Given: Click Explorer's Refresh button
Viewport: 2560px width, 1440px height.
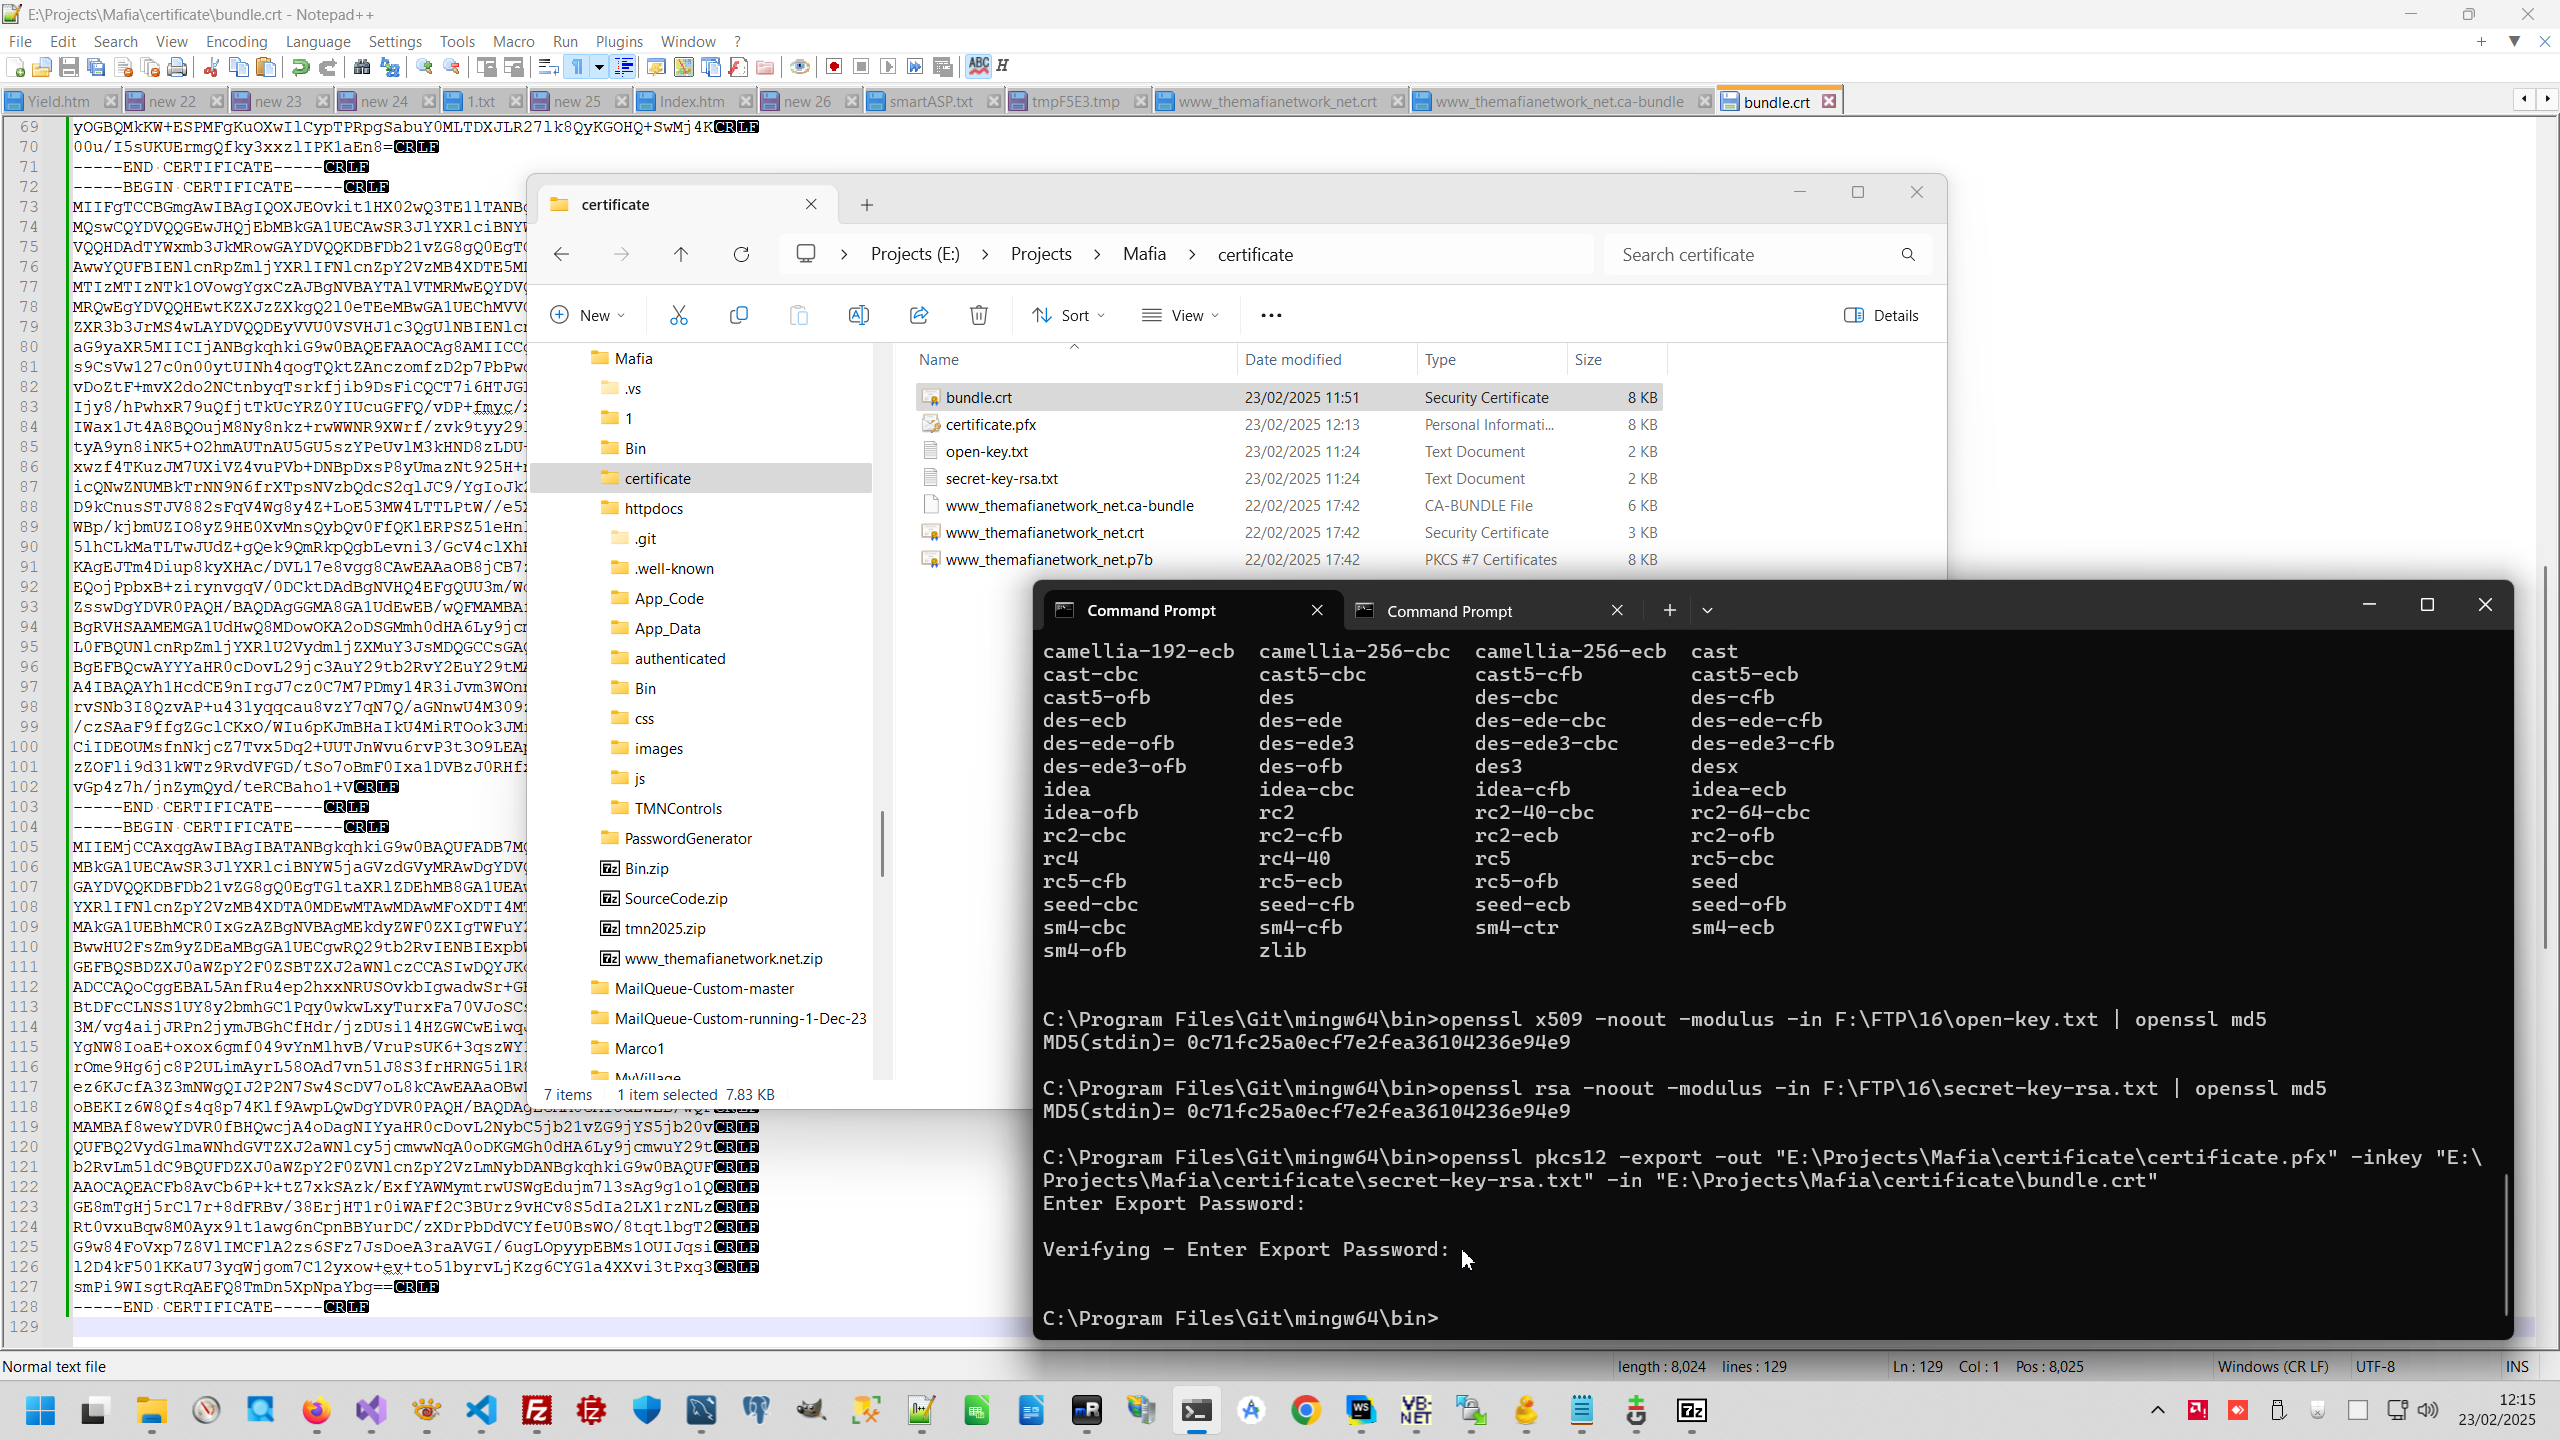Looking at the screenshot, I should pyautogui.click(x=741, y=254).
